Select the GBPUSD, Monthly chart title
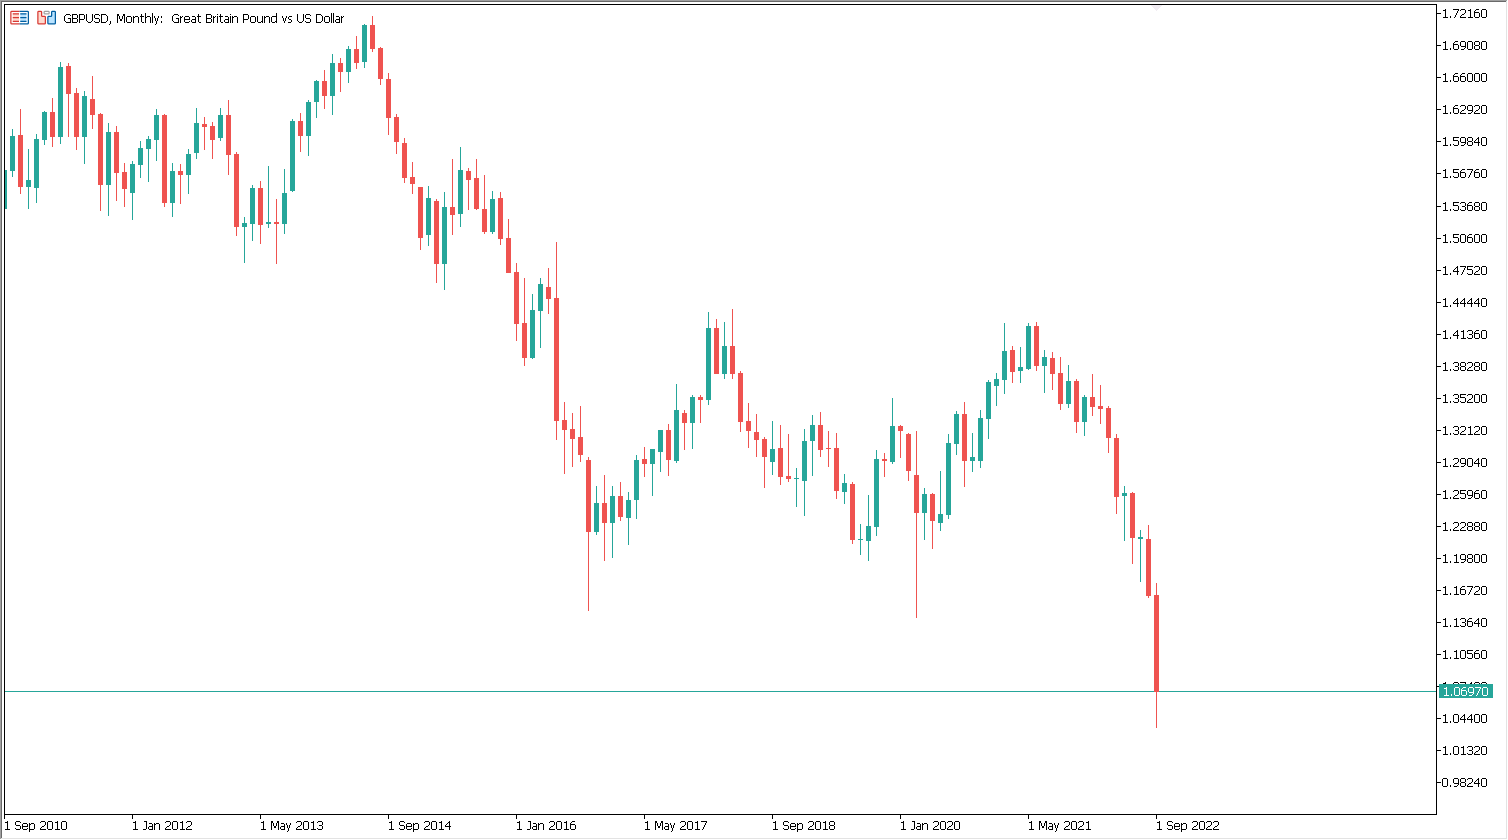The height and width of the screenshot is (840, 1508). point(204,19)
